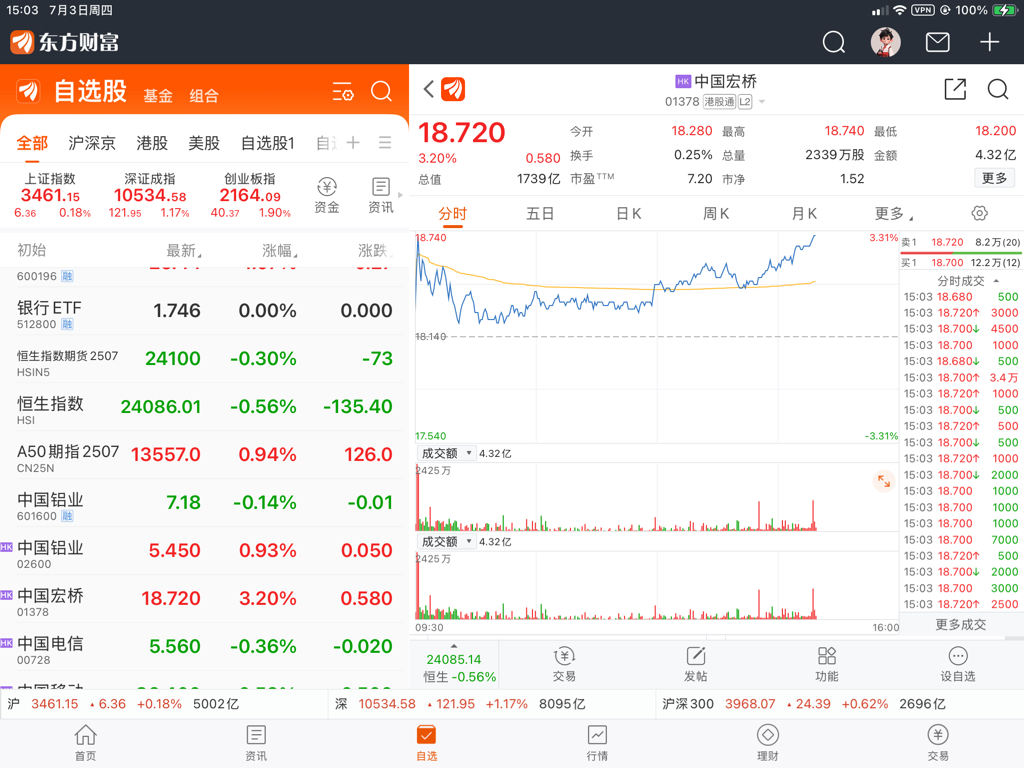Select 恒生指数期货 2507 row
Screen dimensions: 1024x768
[204, 359]
